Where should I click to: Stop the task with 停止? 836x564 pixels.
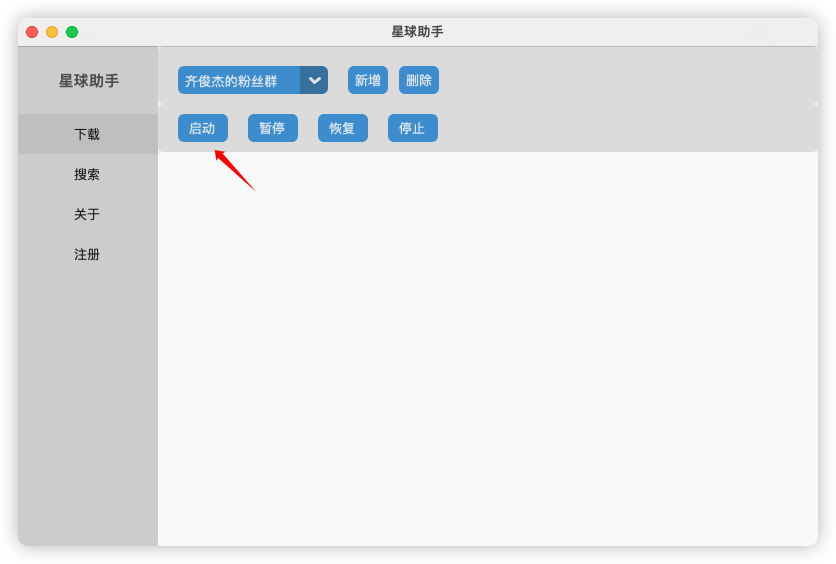tap(413, 128)
